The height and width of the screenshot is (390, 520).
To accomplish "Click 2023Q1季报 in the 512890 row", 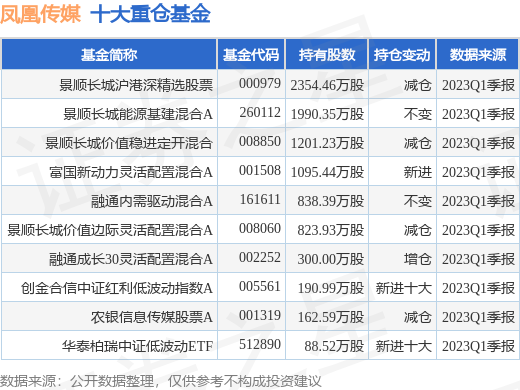I will pos(479,346).
